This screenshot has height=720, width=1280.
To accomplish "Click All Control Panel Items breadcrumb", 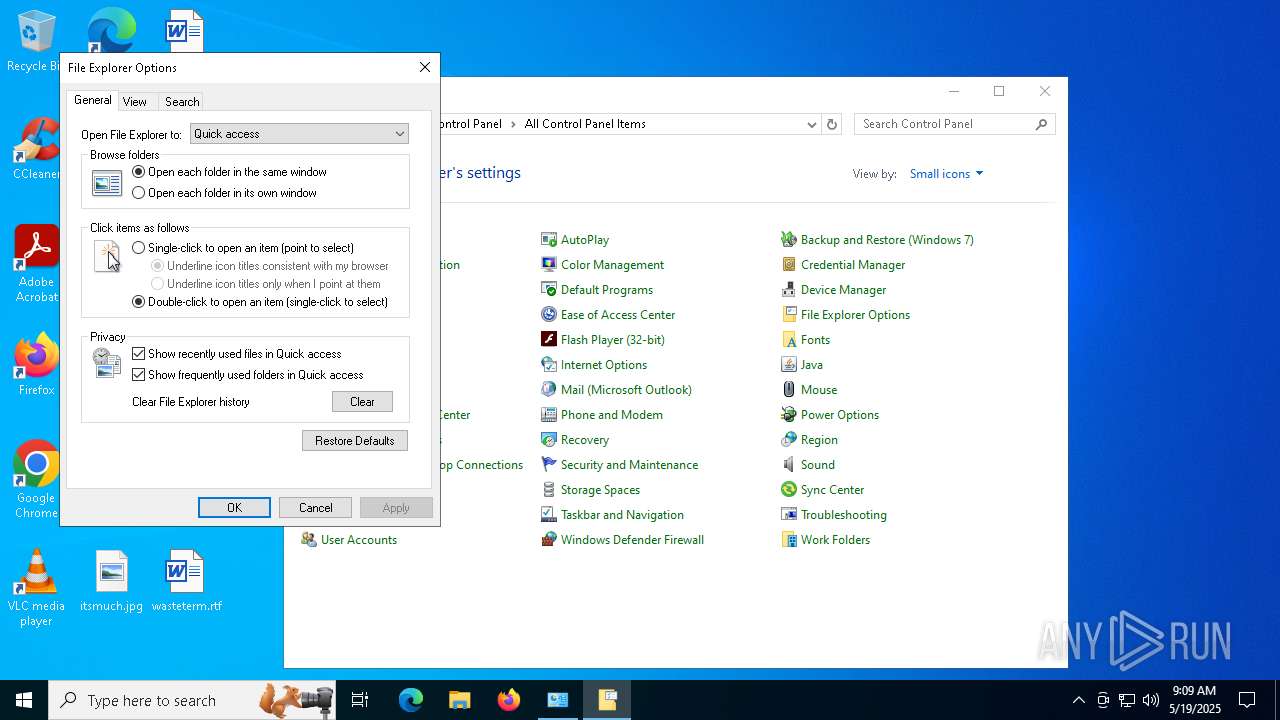I will 585,124.
